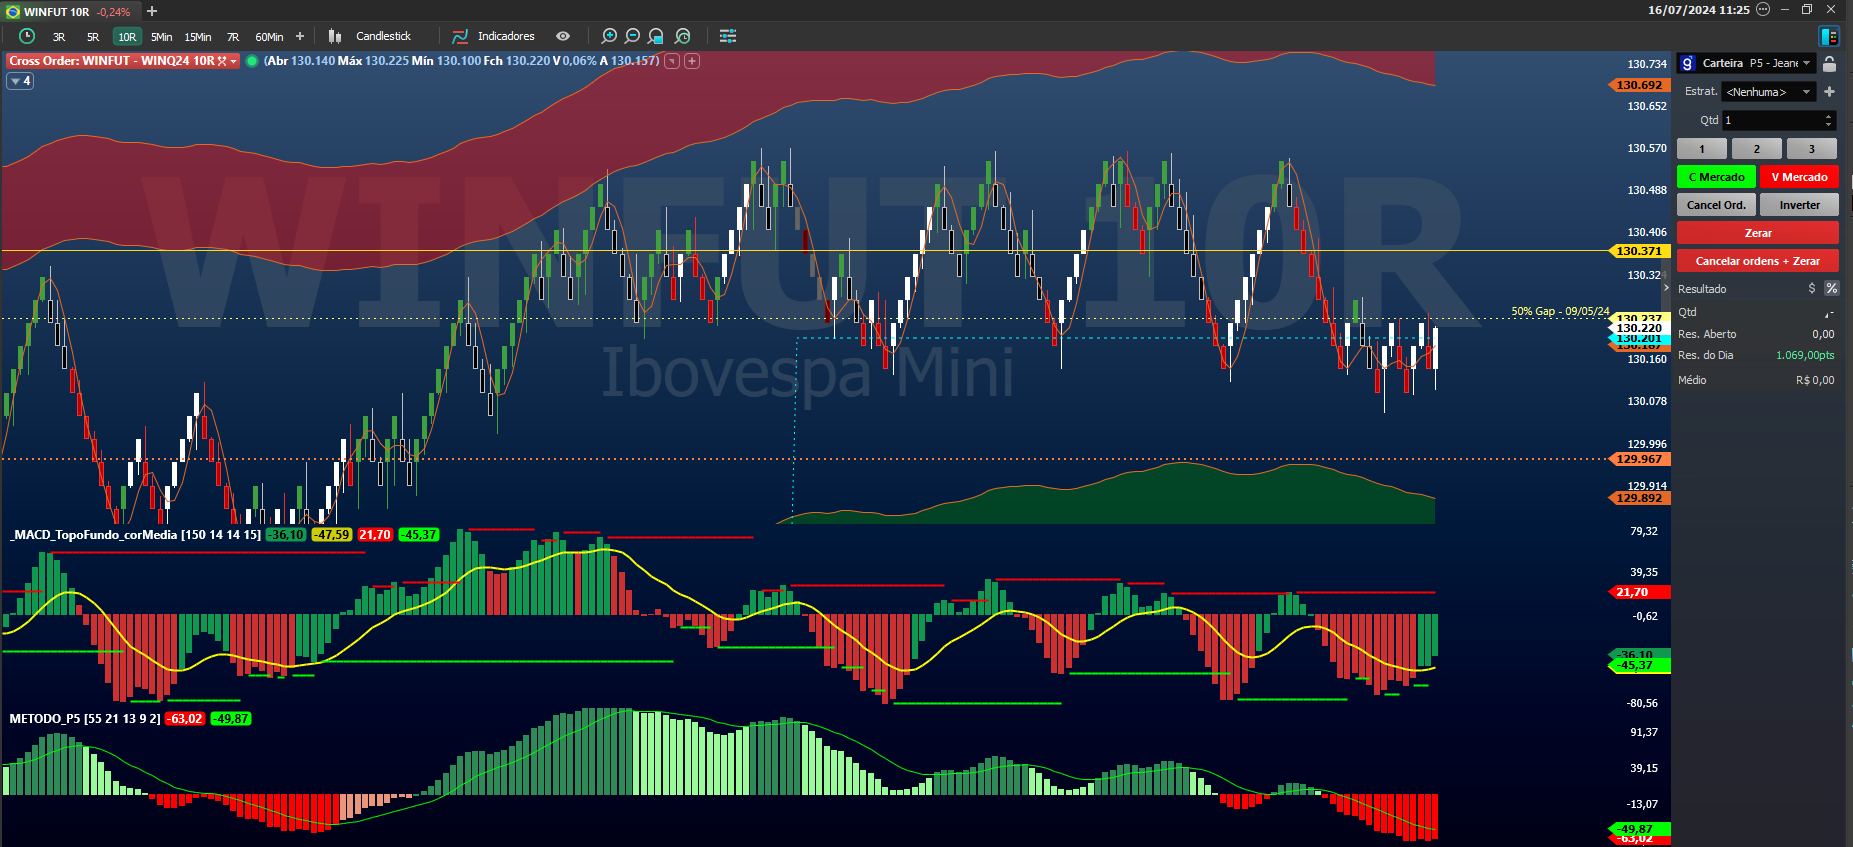Click the METODO_P5 indicator title
This screenshot has width=1853, height=847.
(84, 719)
